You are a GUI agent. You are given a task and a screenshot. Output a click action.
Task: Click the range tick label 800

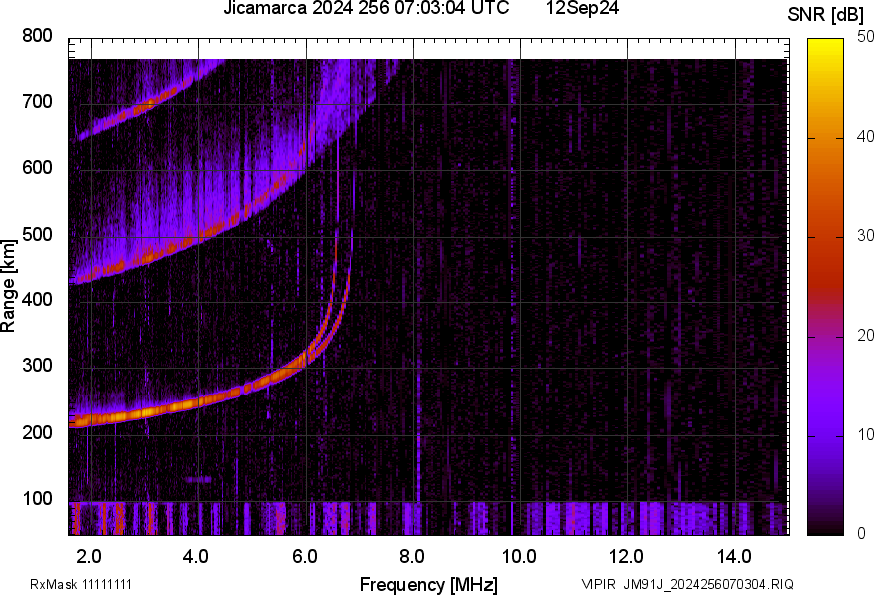tap(37, 36)
